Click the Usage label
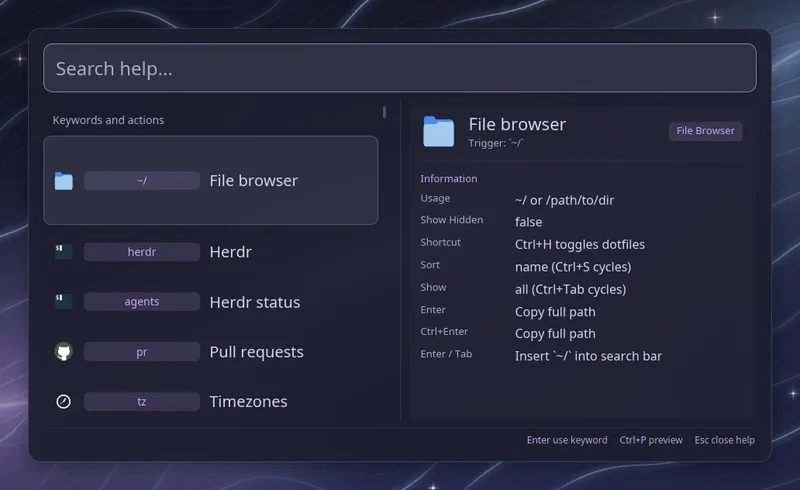800x490 pixels. 435,198
